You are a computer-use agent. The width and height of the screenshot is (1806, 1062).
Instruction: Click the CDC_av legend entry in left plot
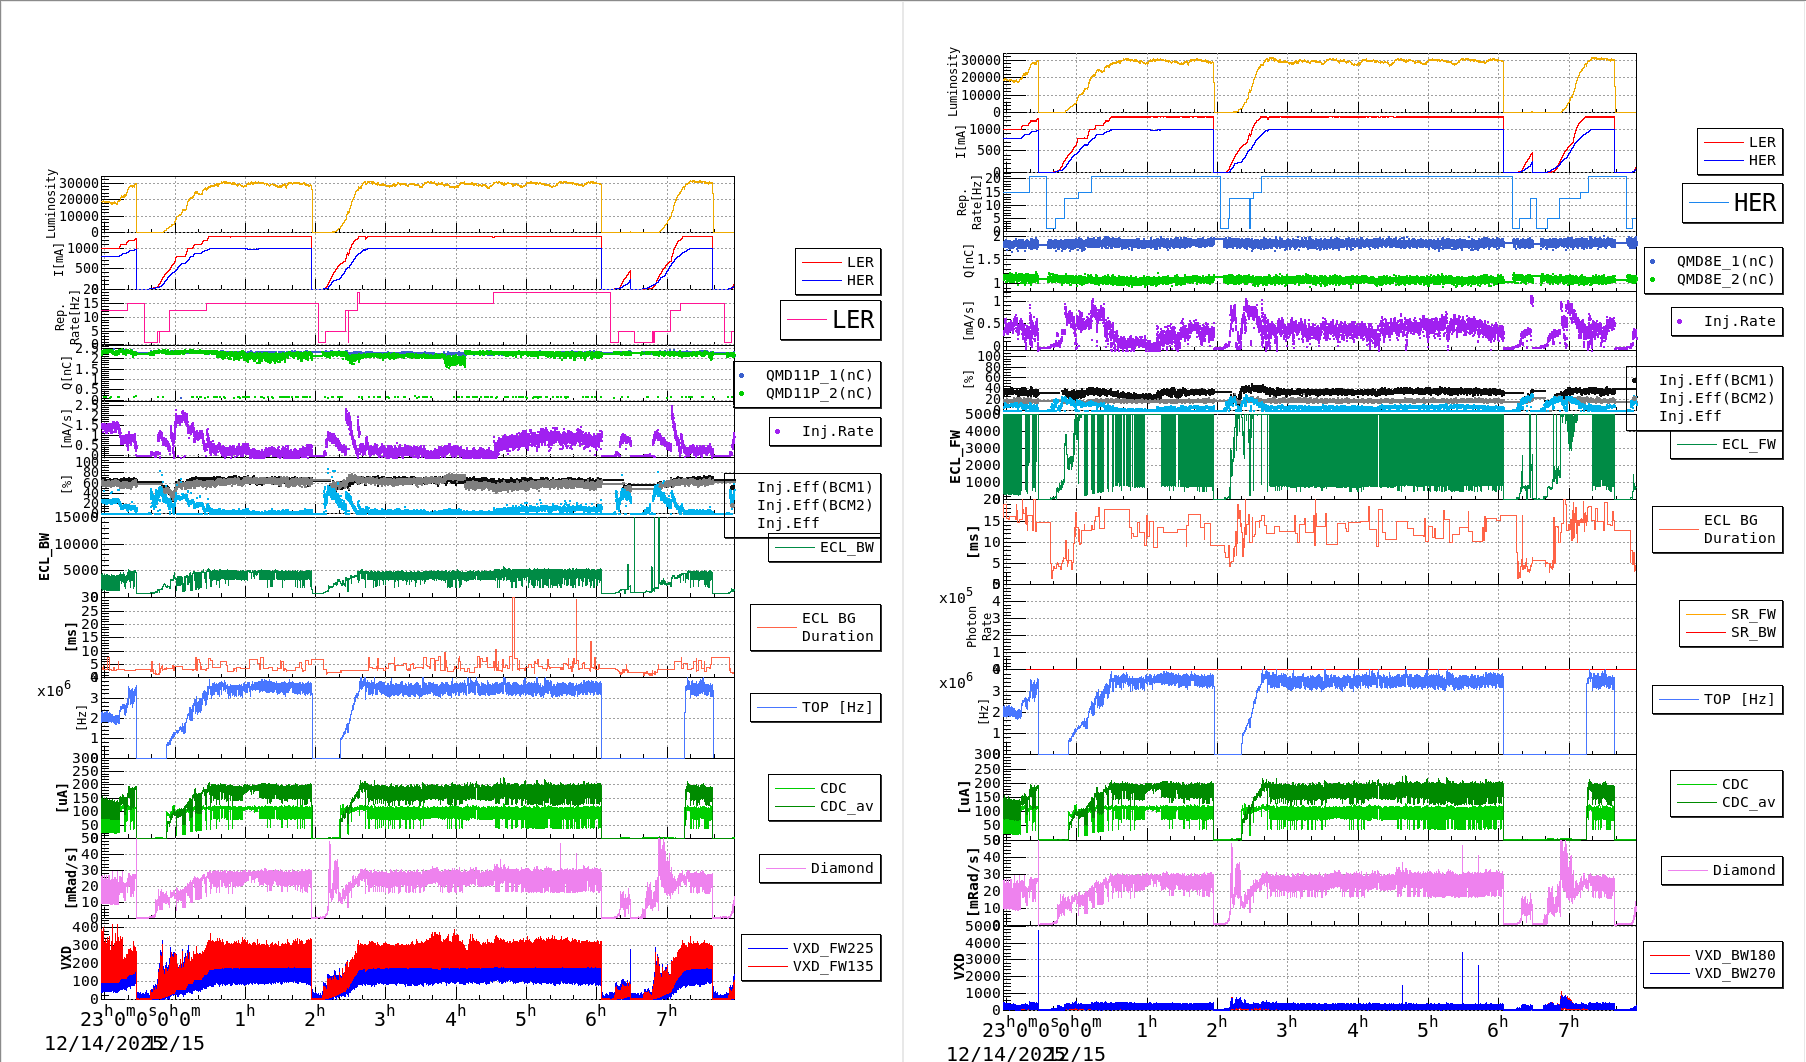pos(825,807)
